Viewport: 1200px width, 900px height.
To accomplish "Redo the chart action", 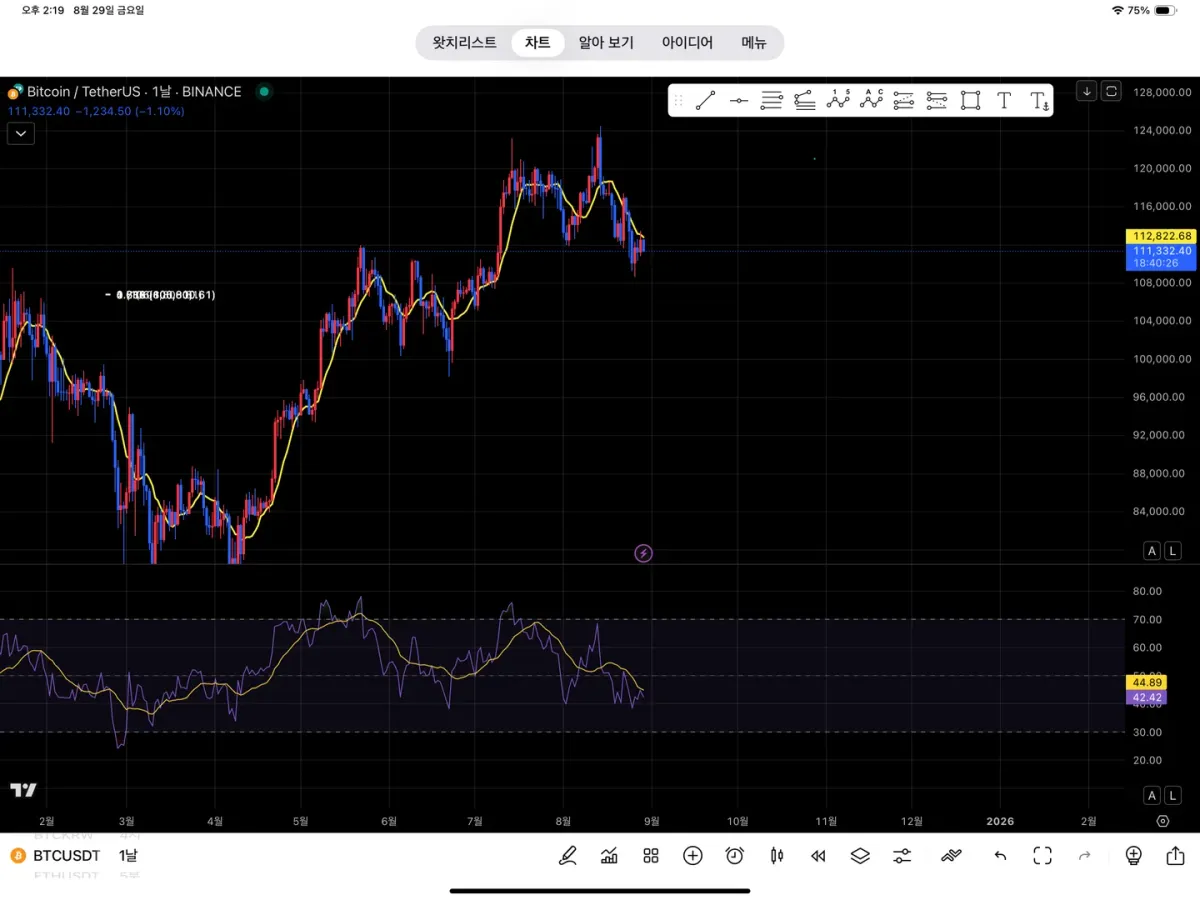I will [1085, 856].
